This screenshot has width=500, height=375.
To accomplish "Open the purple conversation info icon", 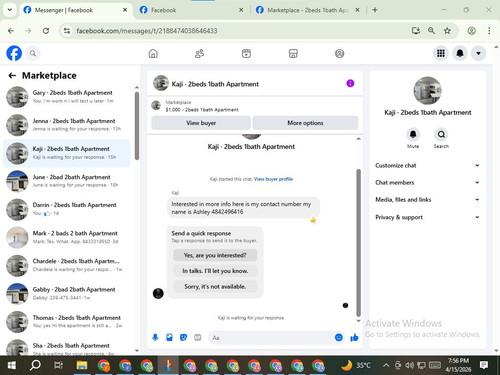I will 350,83.
